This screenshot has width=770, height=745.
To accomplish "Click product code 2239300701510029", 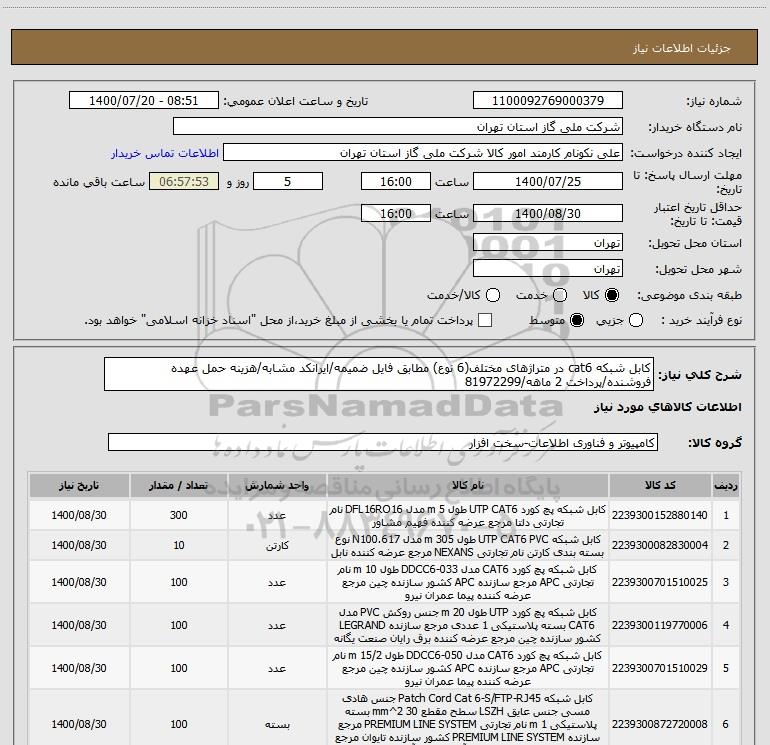I will pyautogui.click(x=660, y=668).
